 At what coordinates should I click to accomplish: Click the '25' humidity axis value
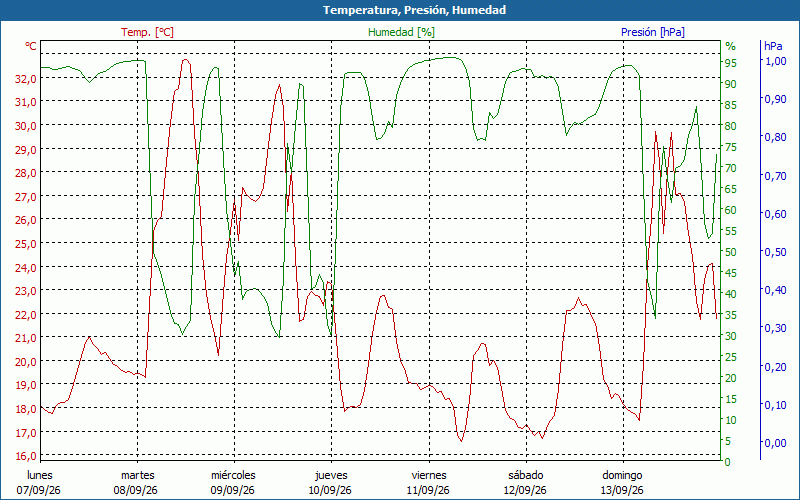click(731, 358)
